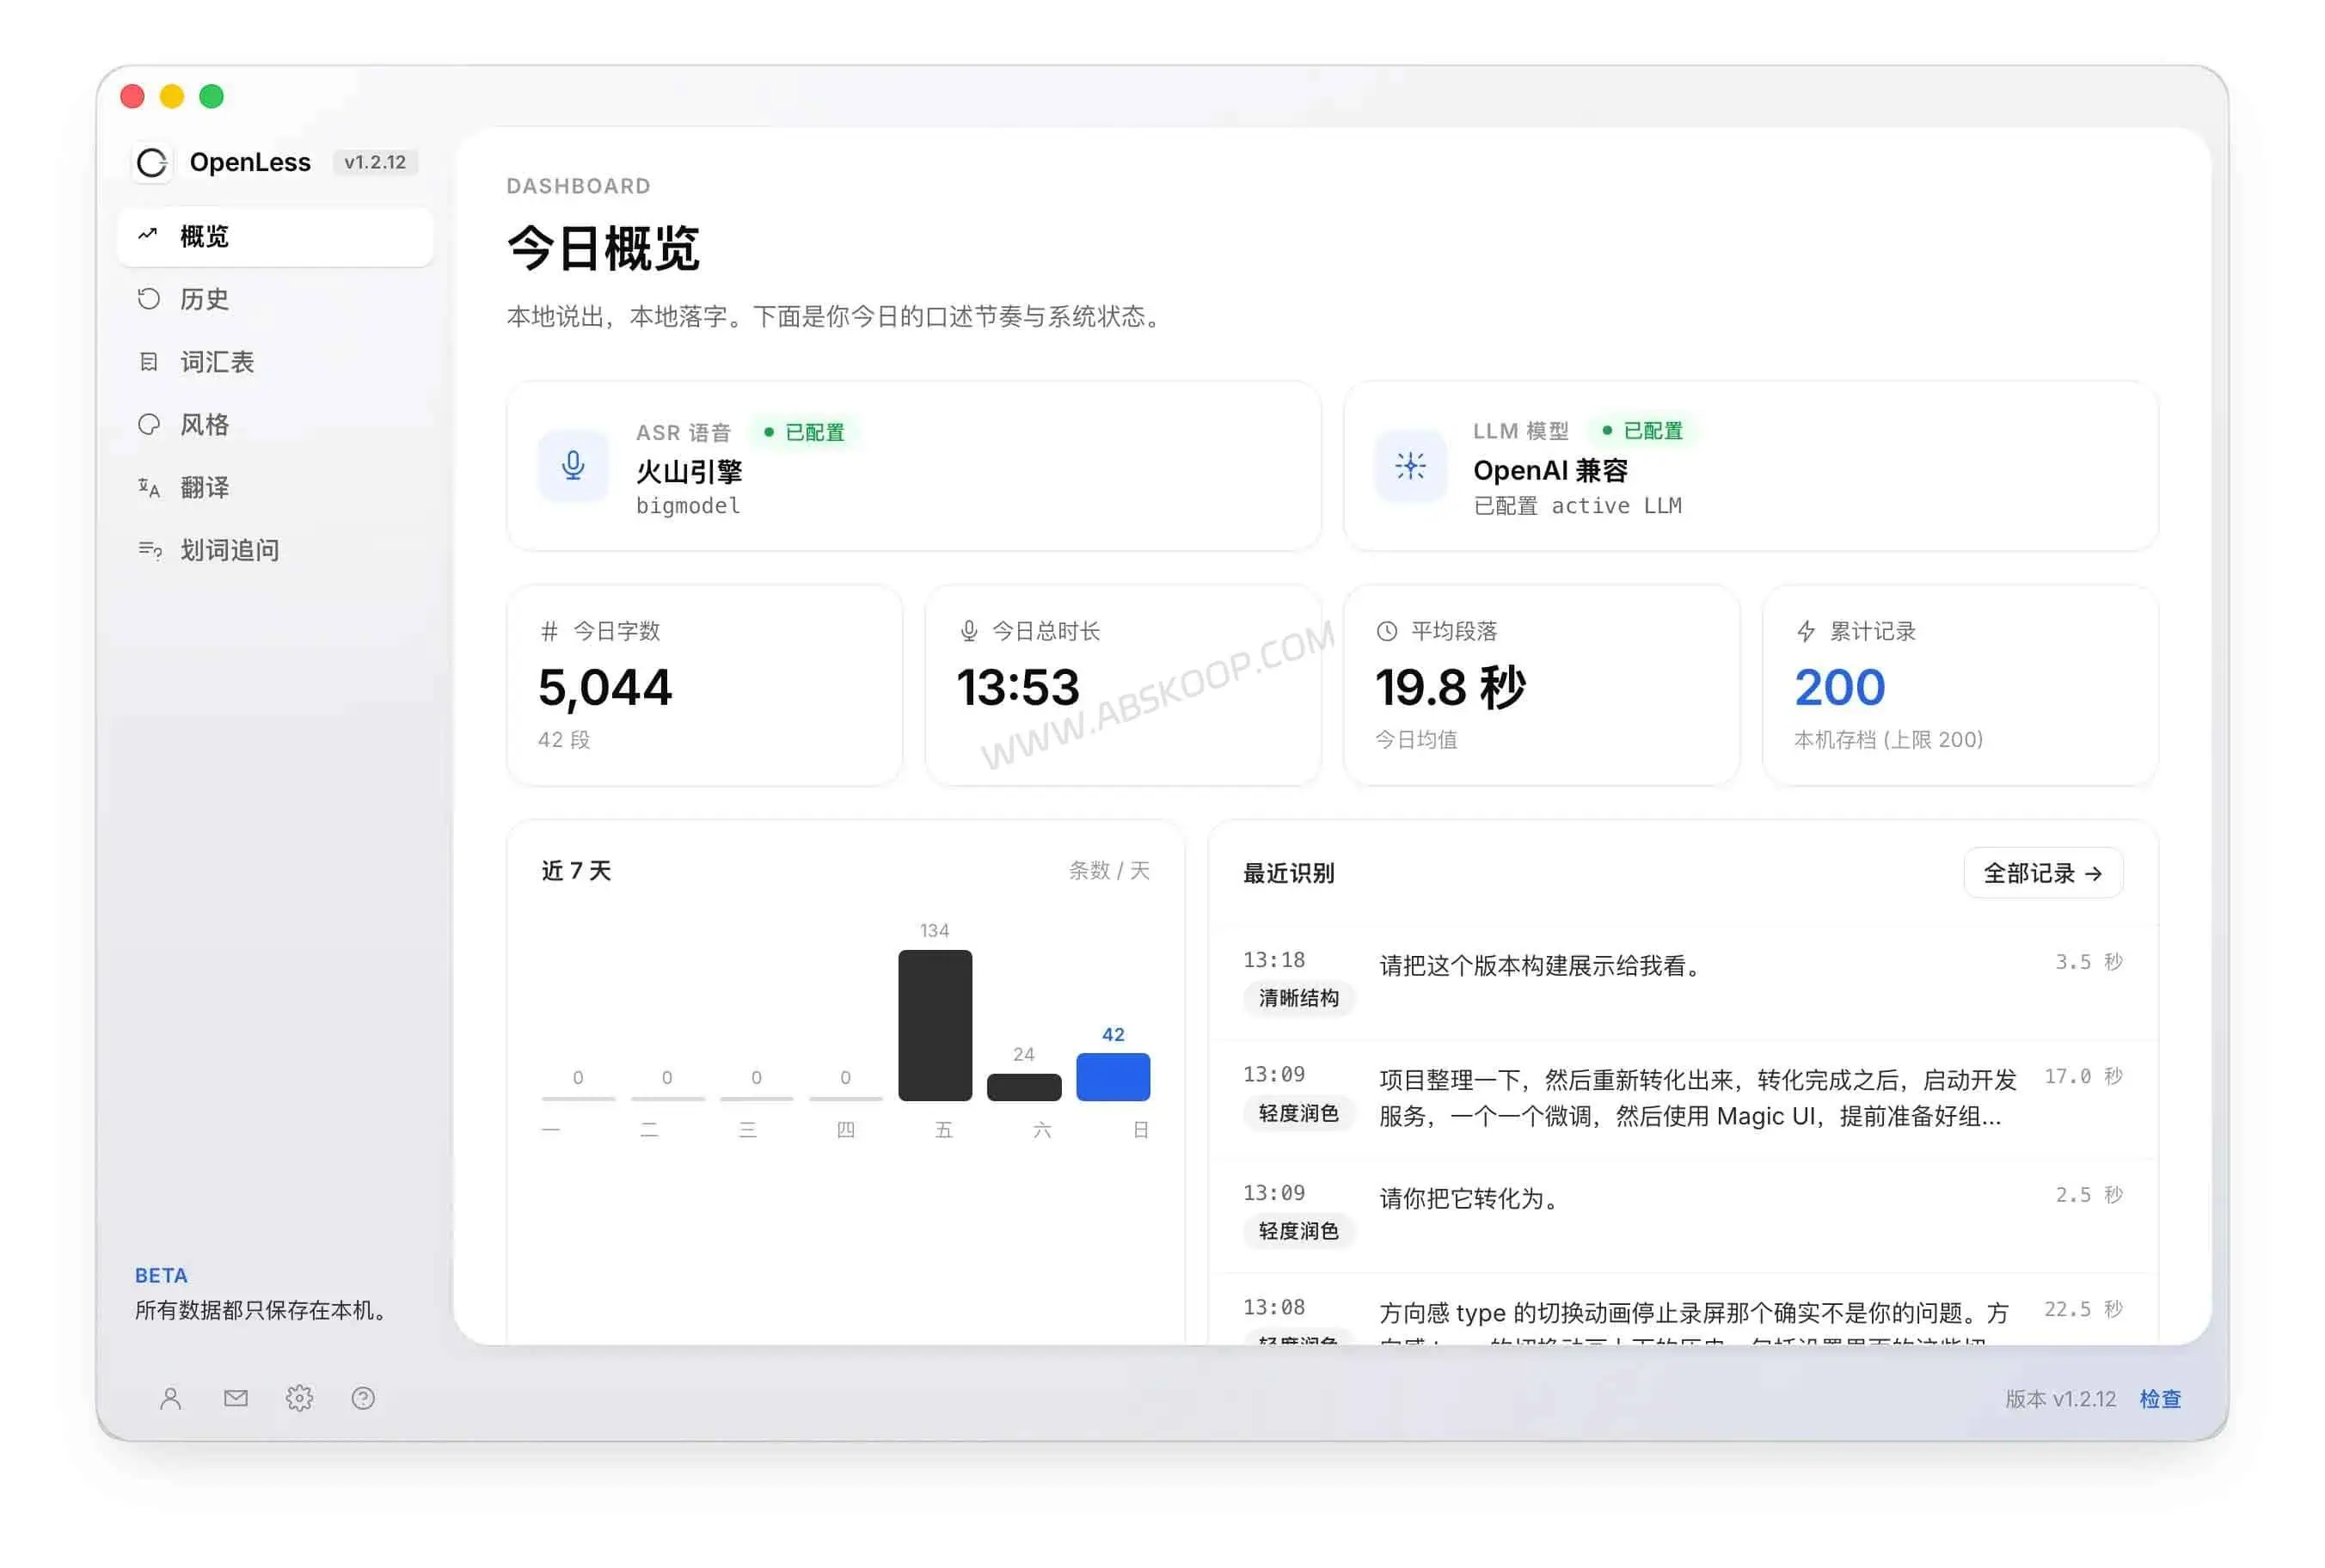This screenshot has width=2325, height=1568.
Task: Click the 条数 / 天 chart unit label
Action: (1109, 870)
